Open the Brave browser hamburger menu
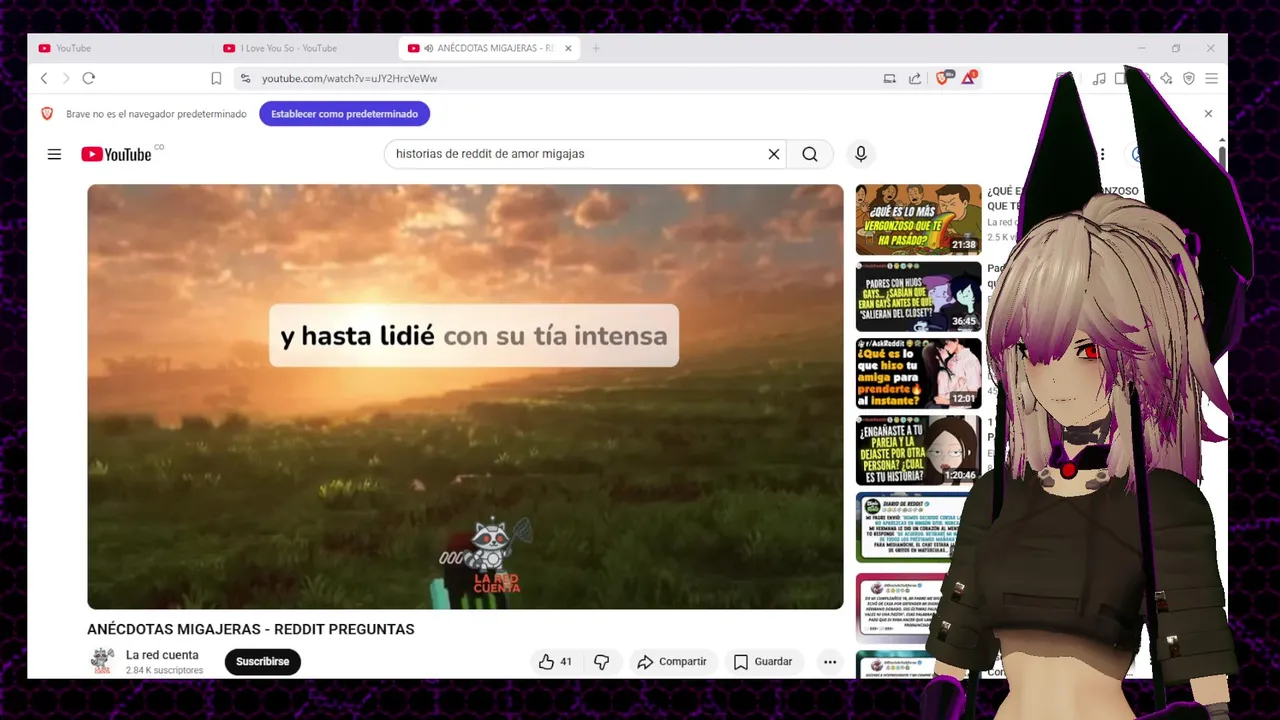The height and width of the screenshot is (720, 1280). tap(1211, 78)
